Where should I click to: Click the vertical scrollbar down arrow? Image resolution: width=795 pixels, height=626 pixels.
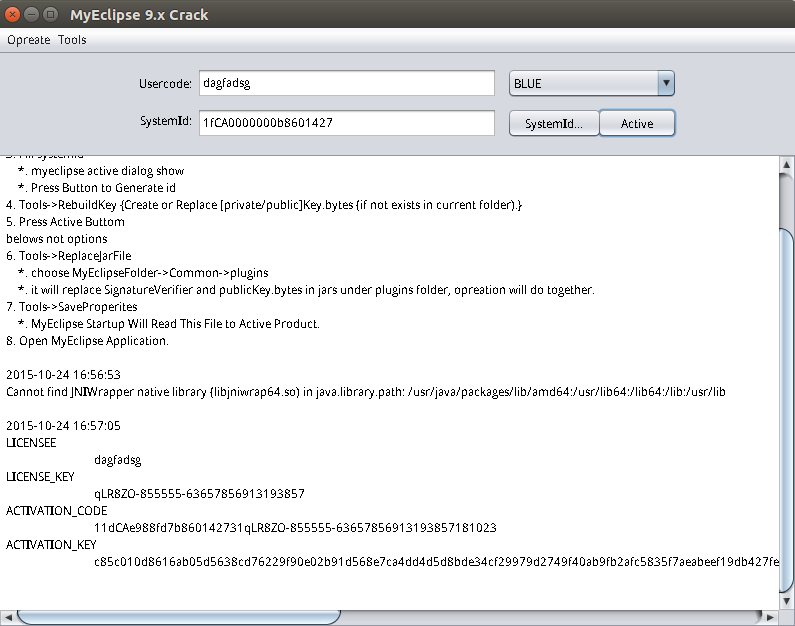click(x=786, y=601)
